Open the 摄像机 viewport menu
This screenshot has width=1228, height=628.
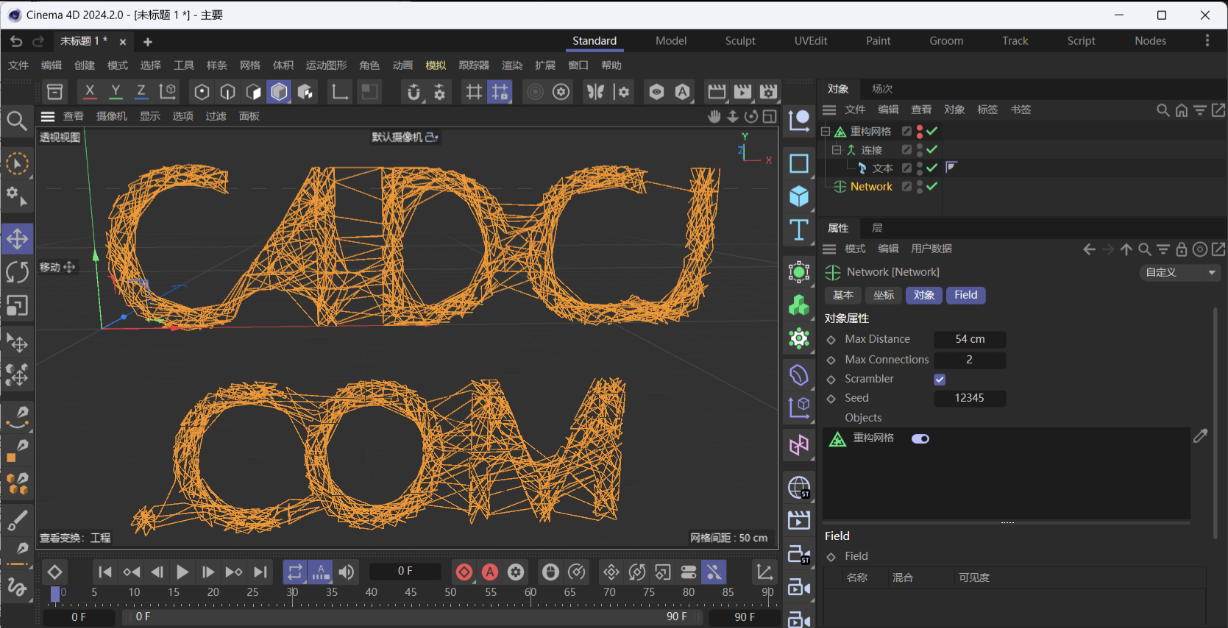click(x=111, y=116)
